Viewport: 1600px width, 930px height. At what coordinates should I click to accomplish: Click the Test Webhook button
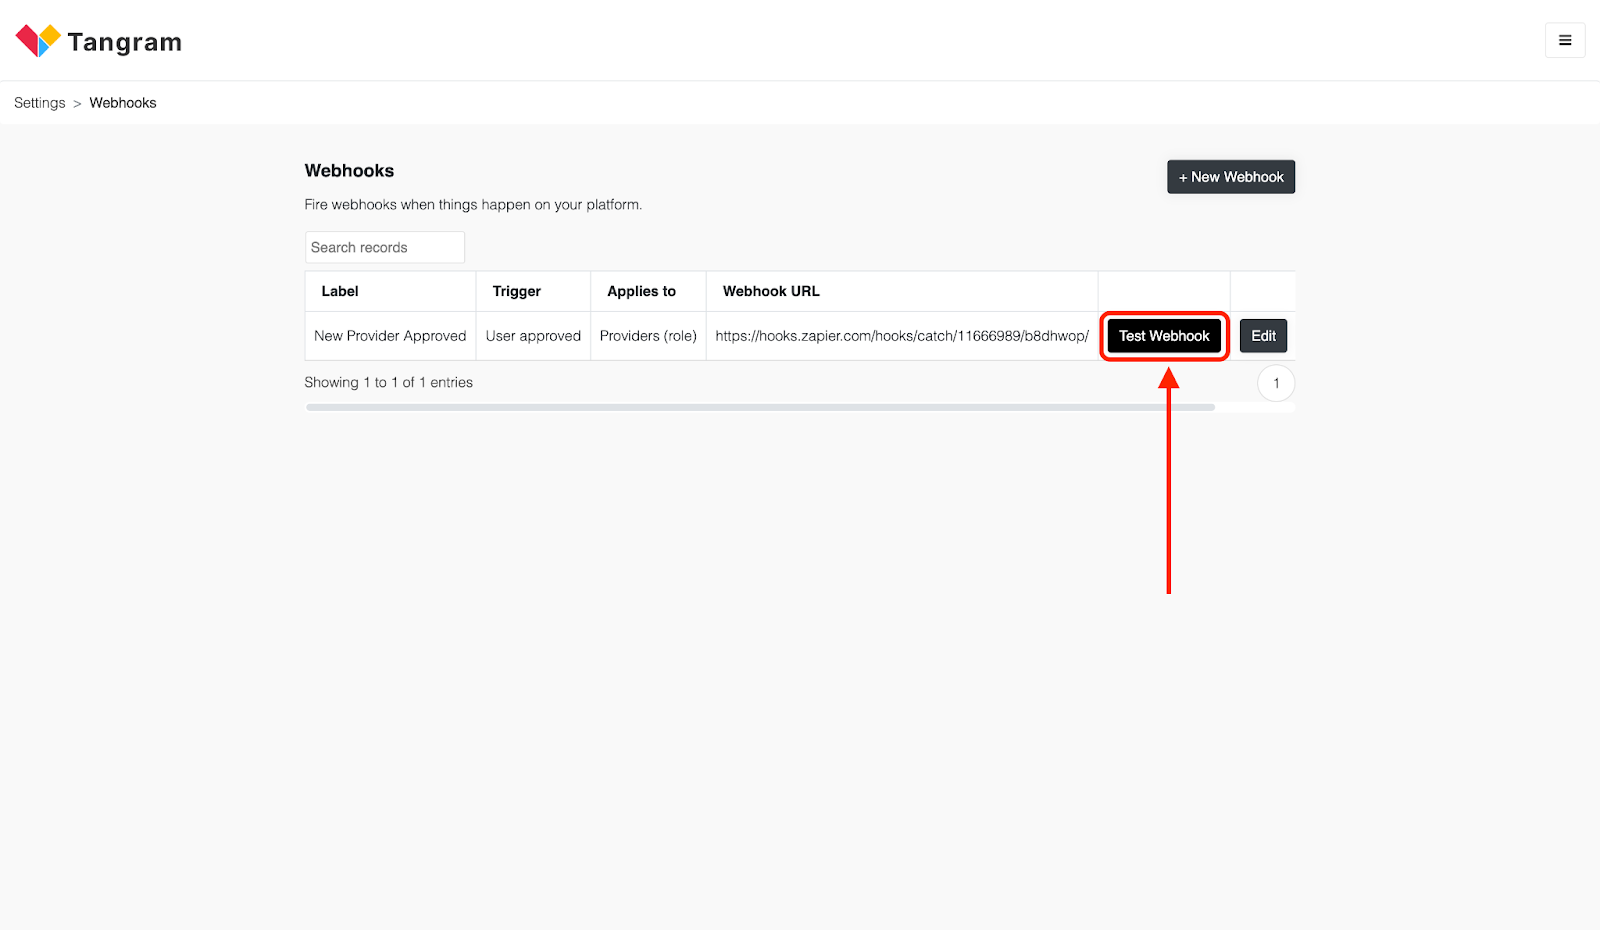point(1164,336)
